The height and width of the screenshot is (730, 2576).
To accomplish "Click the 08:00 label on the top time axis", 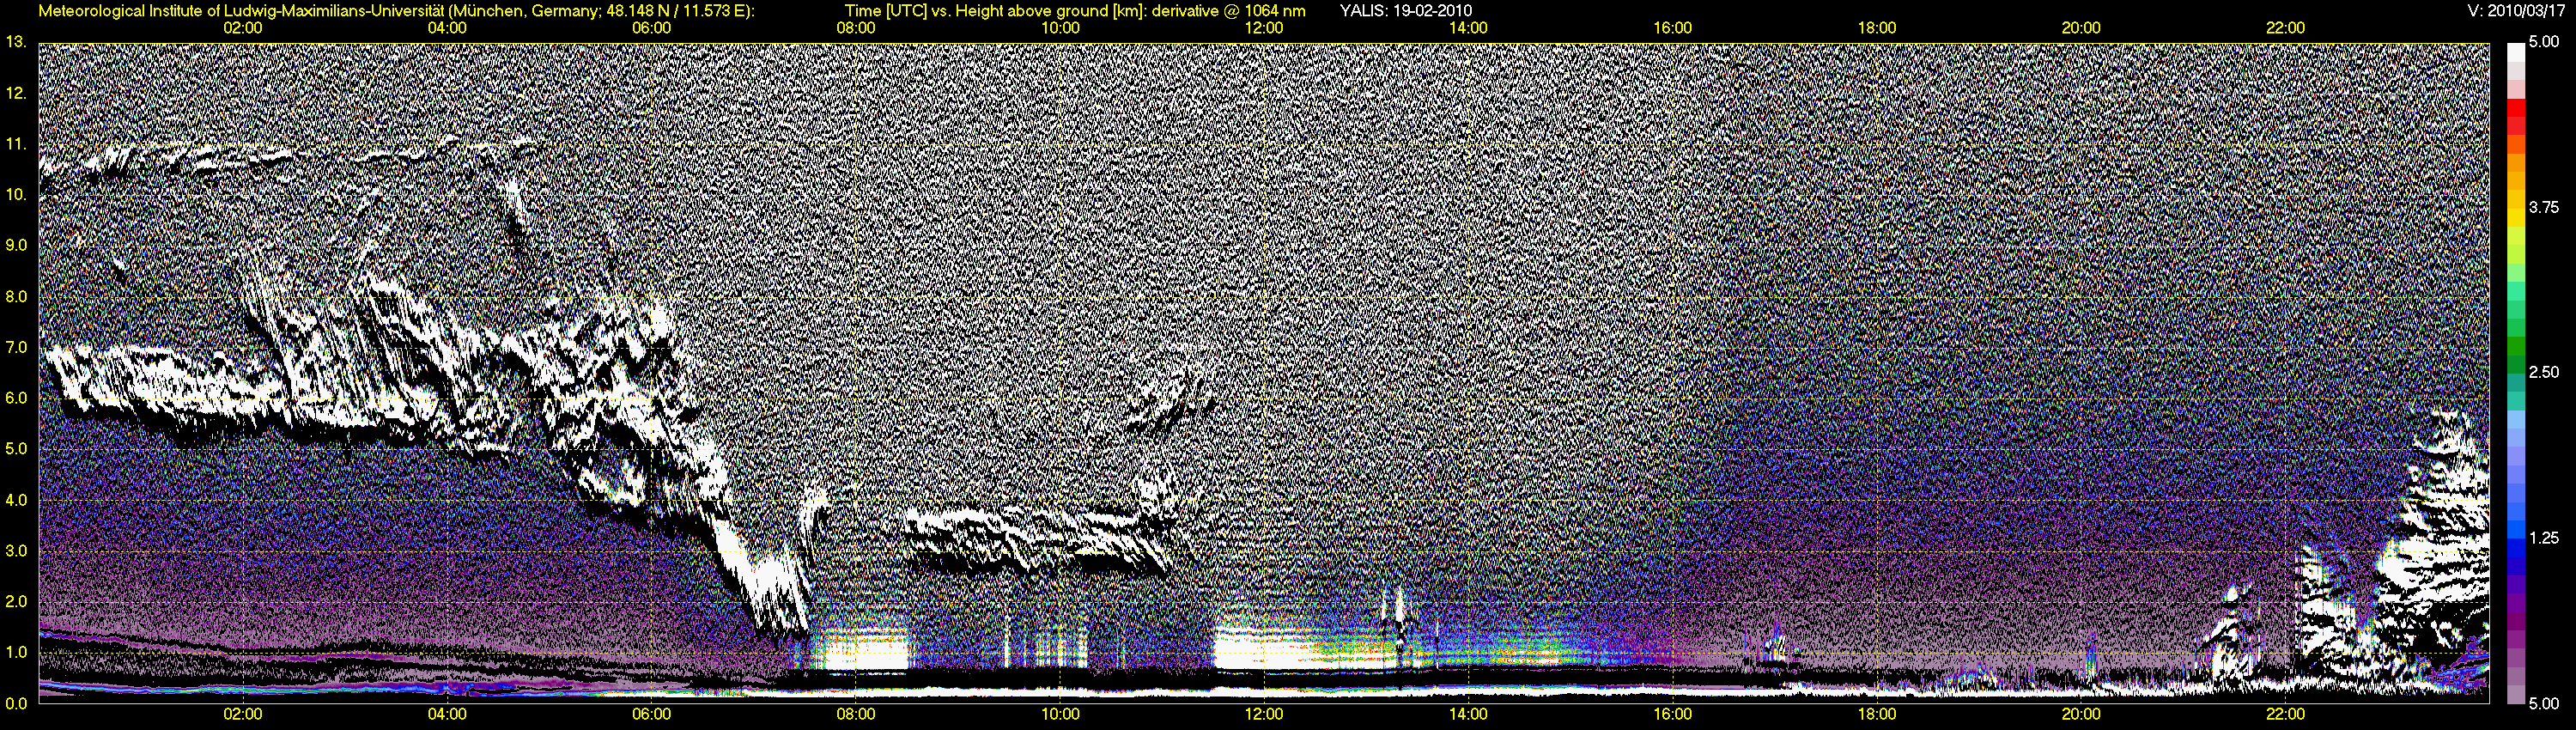I will point(856,28).
